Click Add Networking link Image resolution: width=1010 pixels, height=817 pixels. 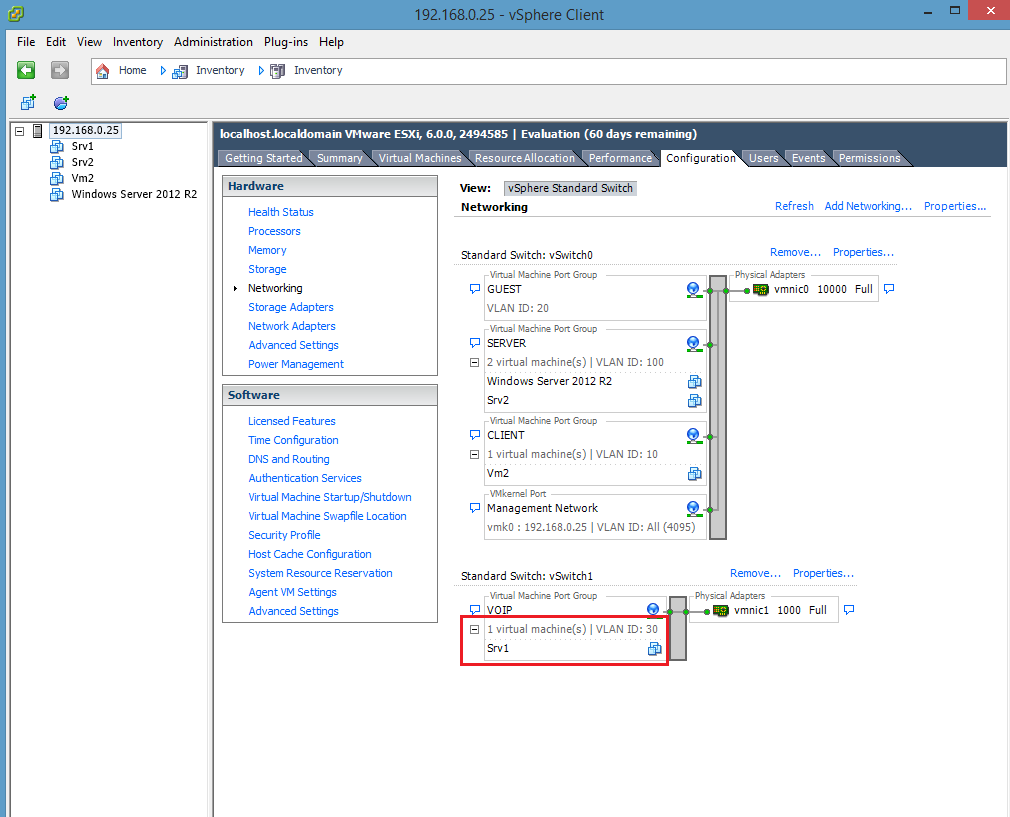tap(868, 206)
